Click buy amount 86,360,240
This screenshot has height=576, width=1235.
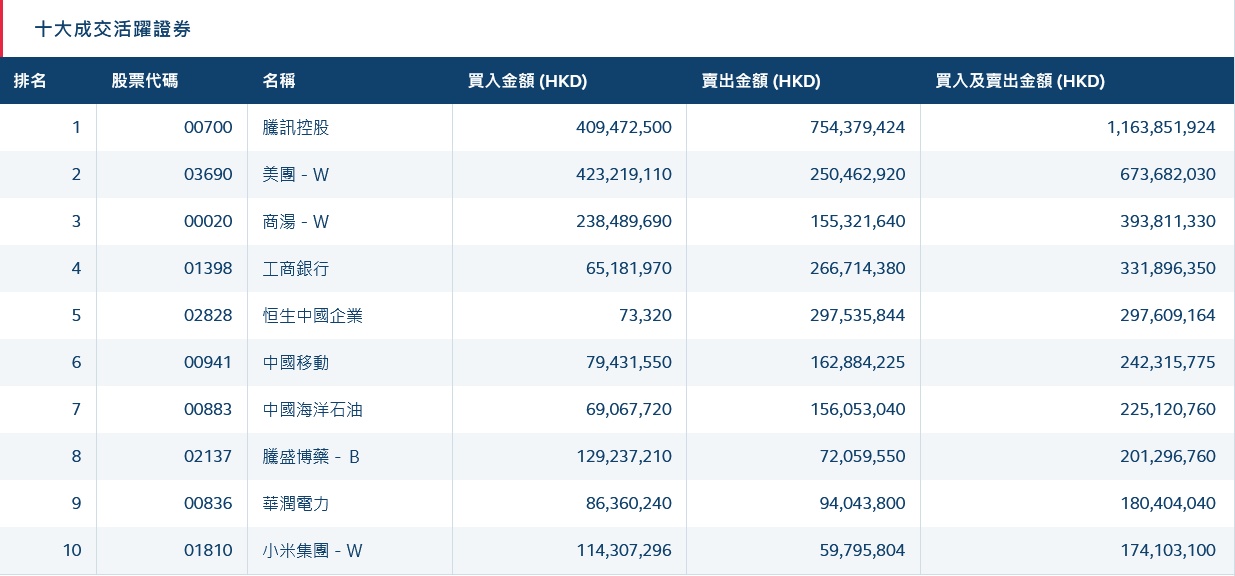click(629, 503)
